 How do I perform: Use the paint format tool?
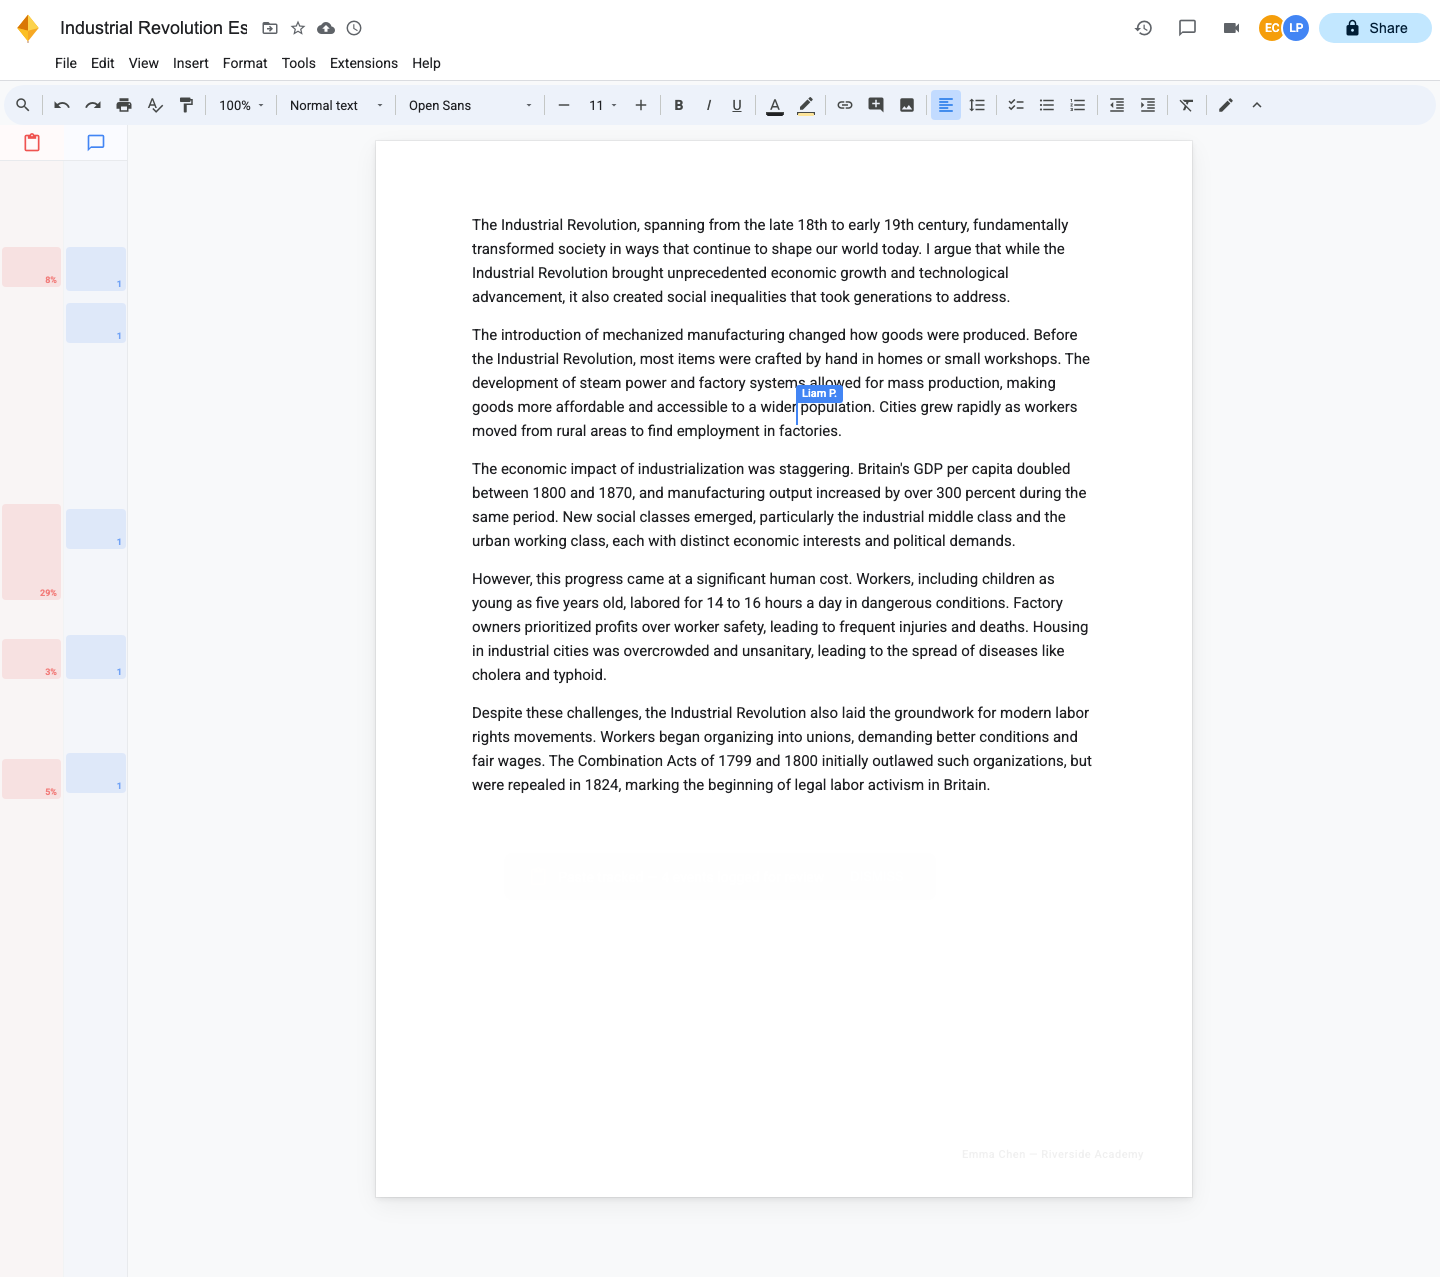tap(187, 105)
